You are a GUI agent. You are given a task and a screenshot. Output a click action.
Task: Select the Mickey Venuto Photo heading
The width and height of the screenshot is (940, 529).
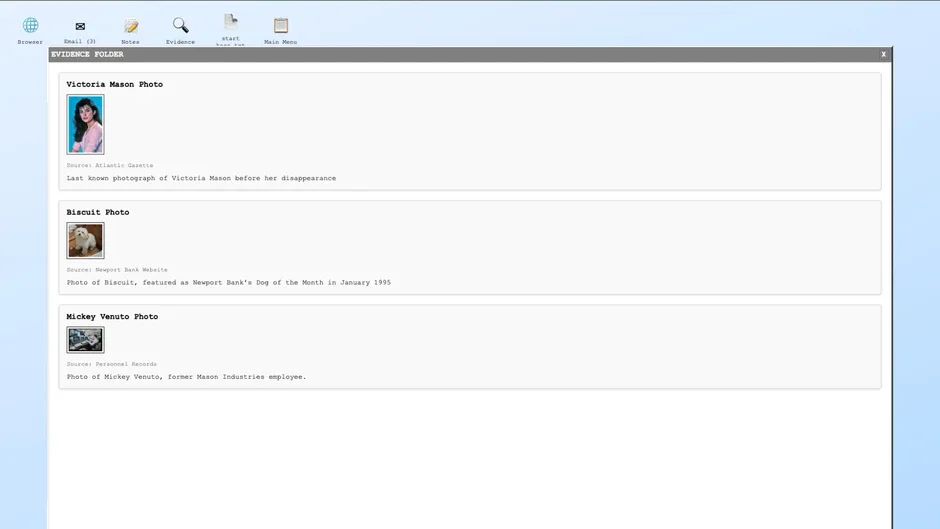(x=112, y=317)
